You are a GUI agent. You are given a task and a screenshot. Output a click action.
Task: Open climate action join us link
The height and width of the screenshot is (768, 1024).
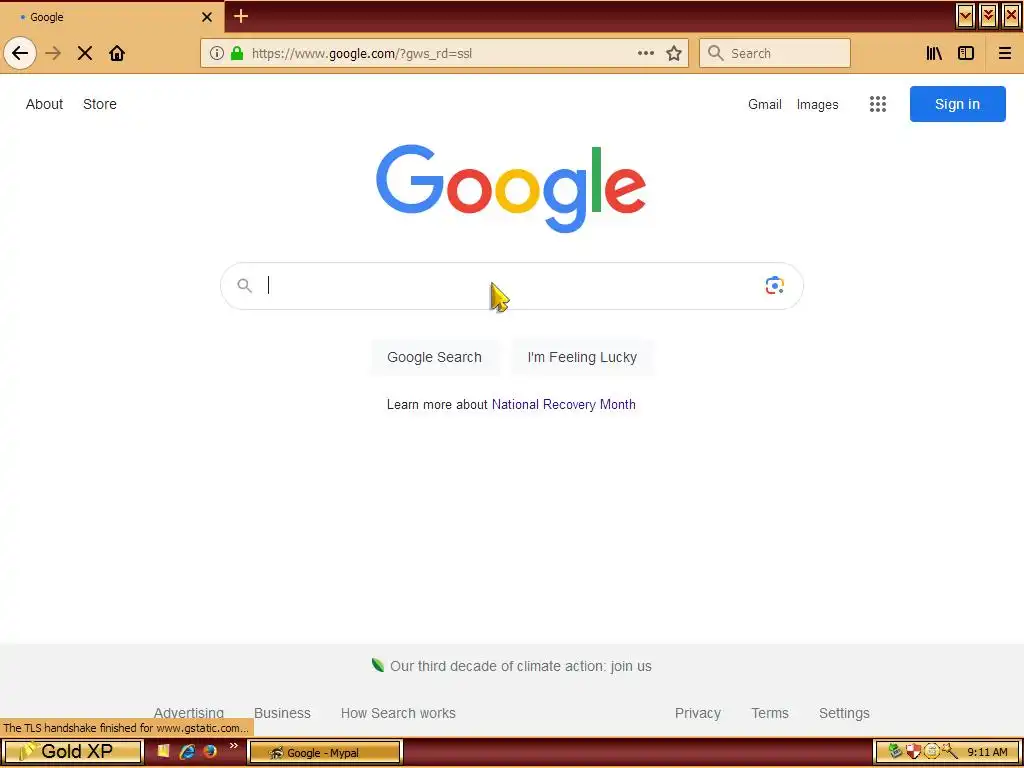[x=520, y=666]
